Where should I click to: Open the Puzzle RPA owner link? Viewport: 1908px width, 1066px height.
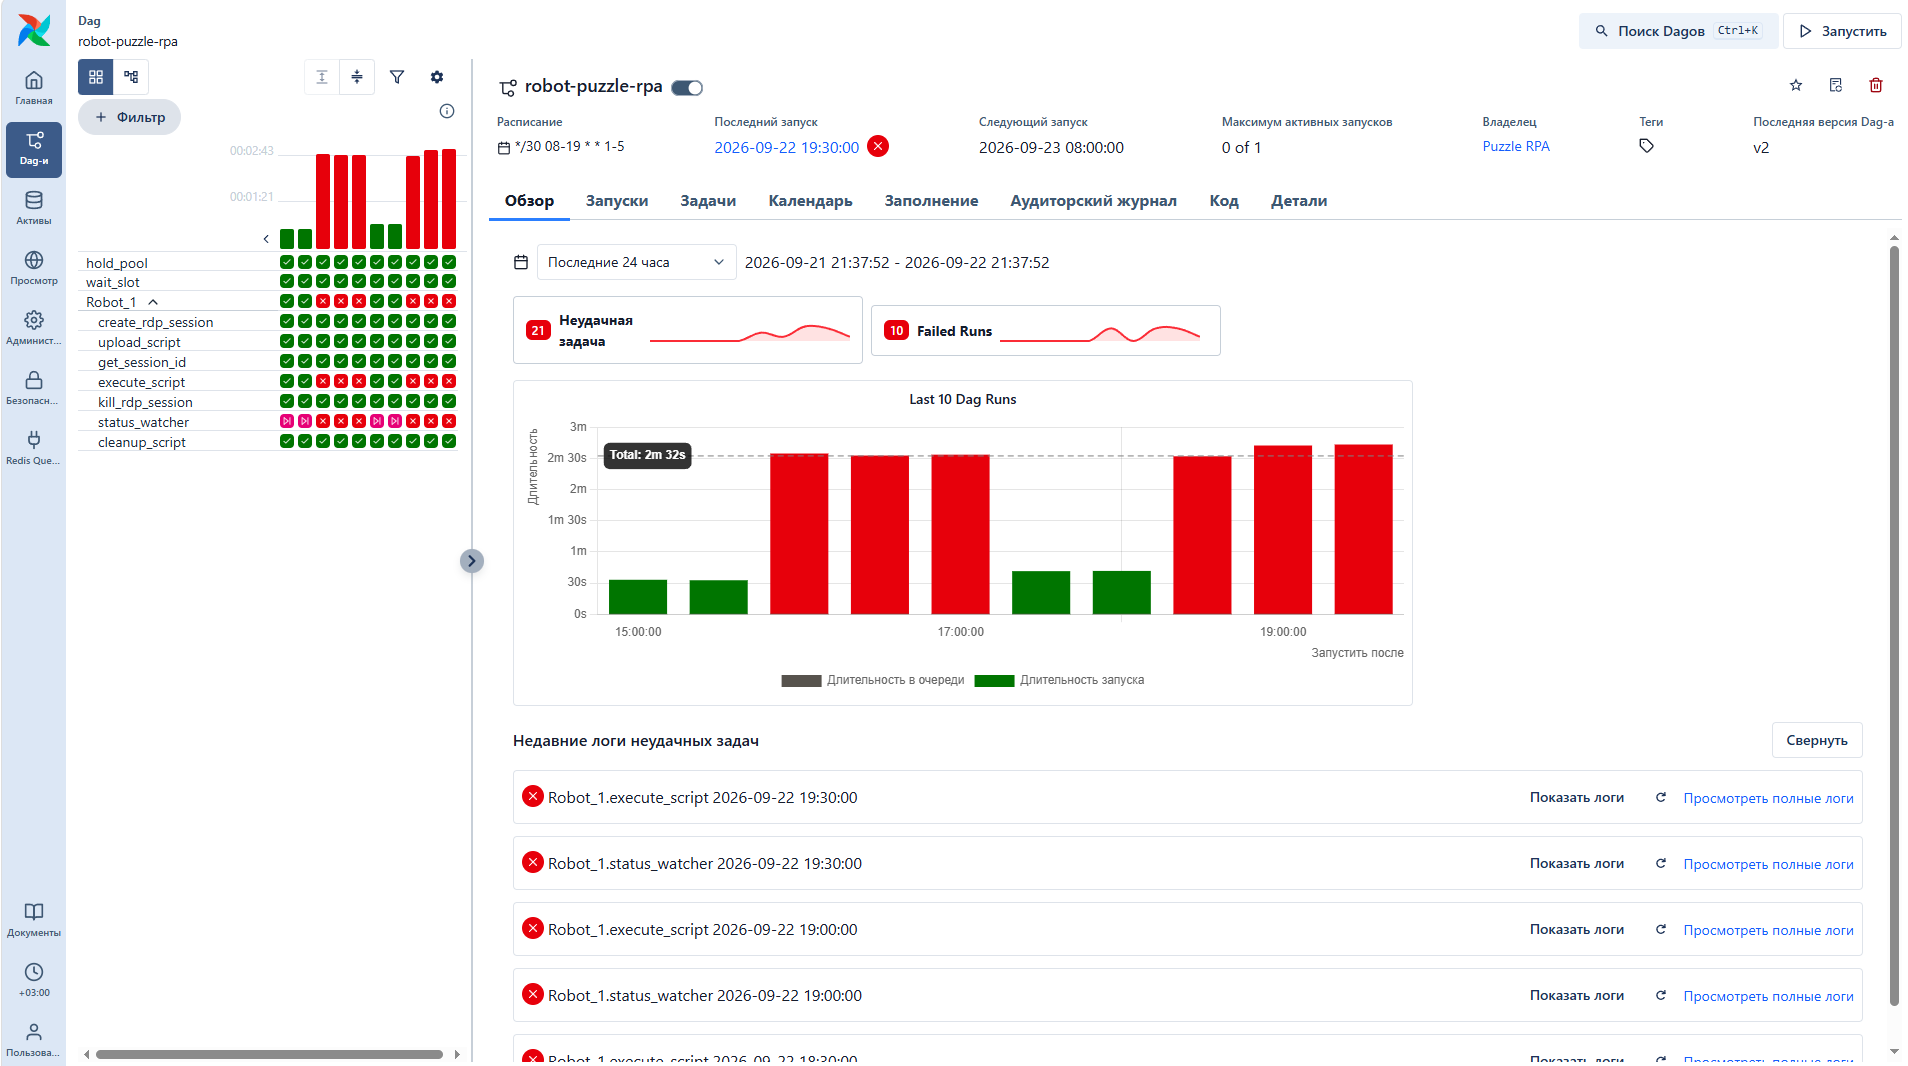1516,146
